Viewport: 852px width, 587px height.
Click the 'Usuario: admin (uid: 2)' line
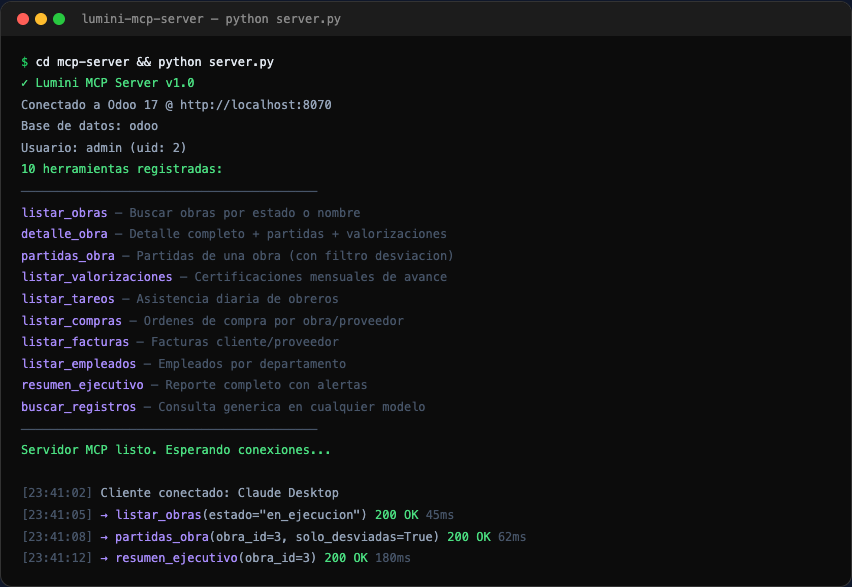pyautogui.click(x=104, y=148)
